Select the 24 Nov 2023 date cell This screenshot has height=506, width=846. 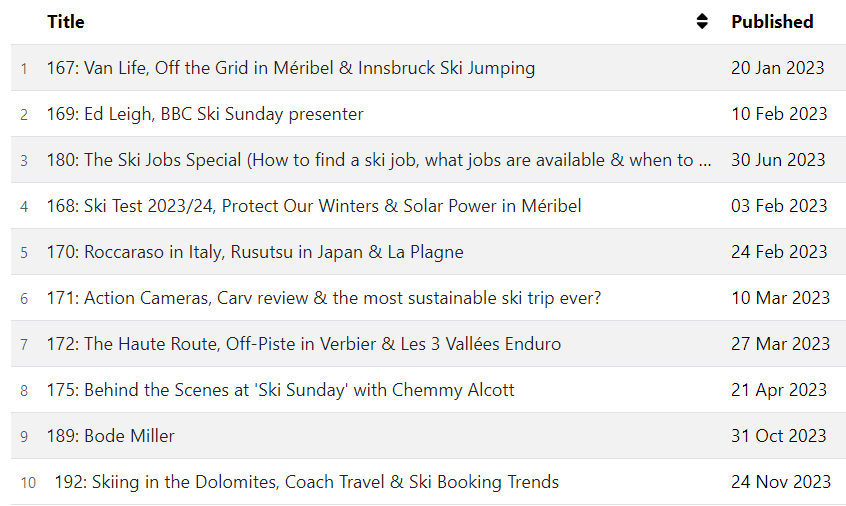[x=780, y=482]
